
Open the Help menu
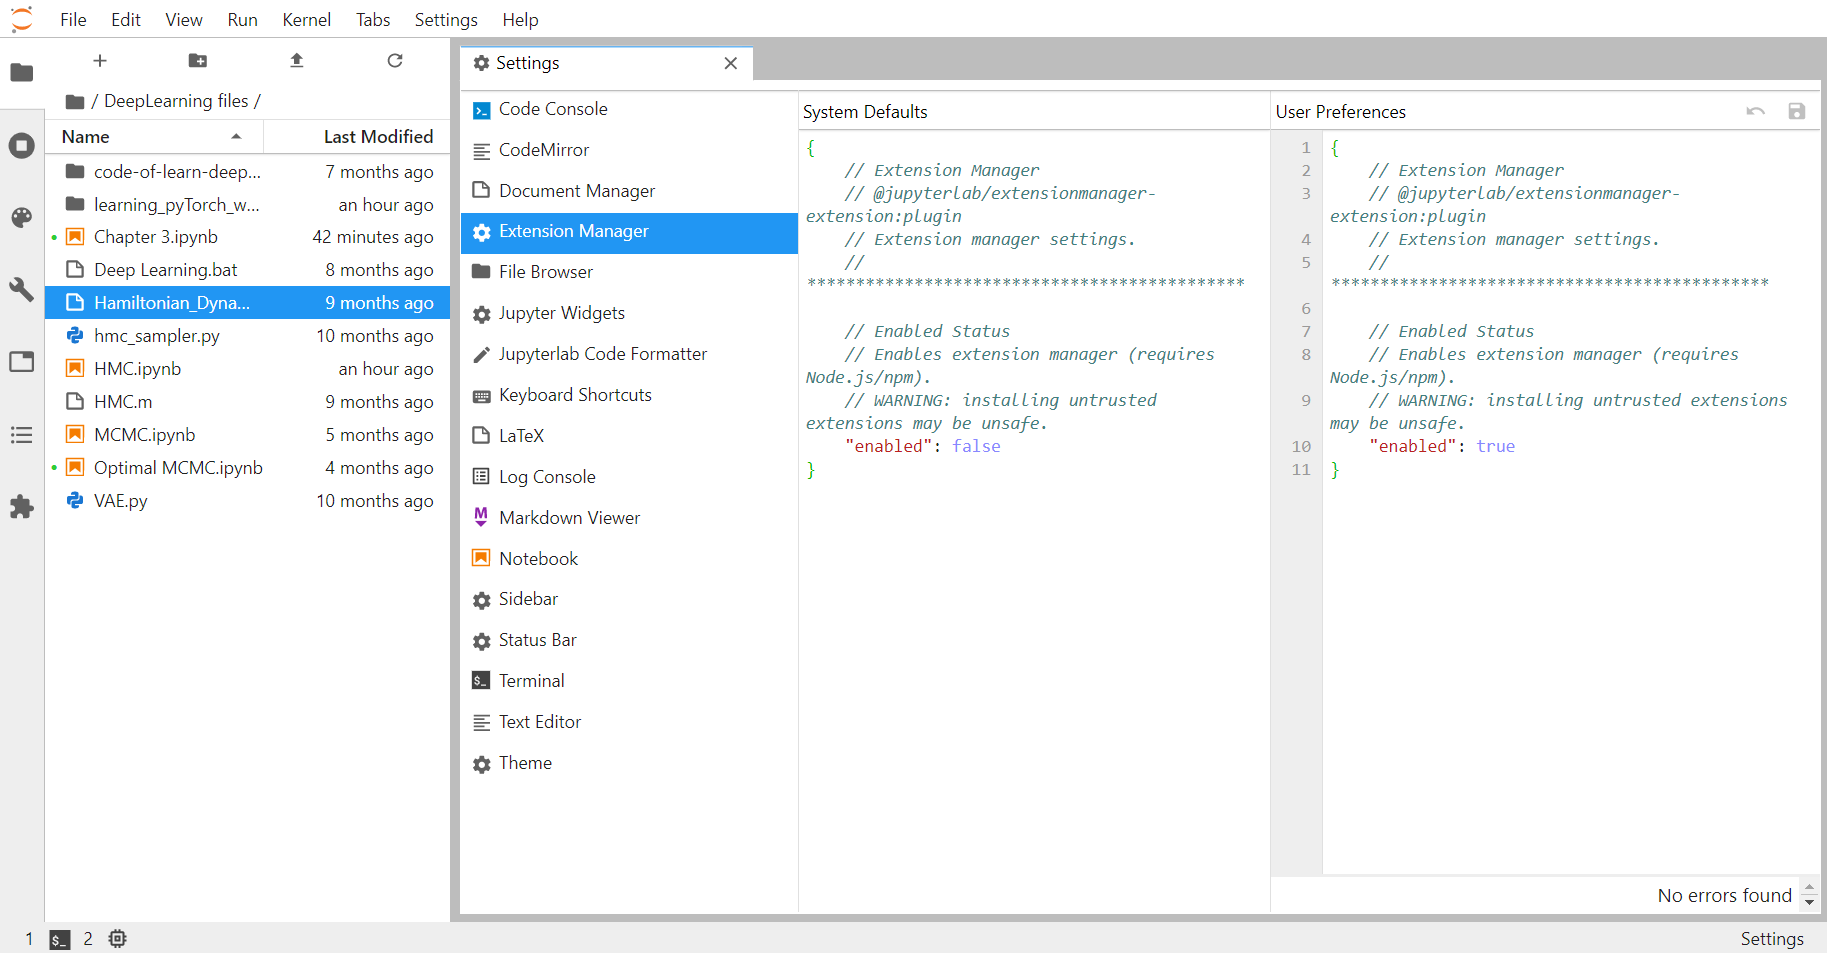(520, 19)
